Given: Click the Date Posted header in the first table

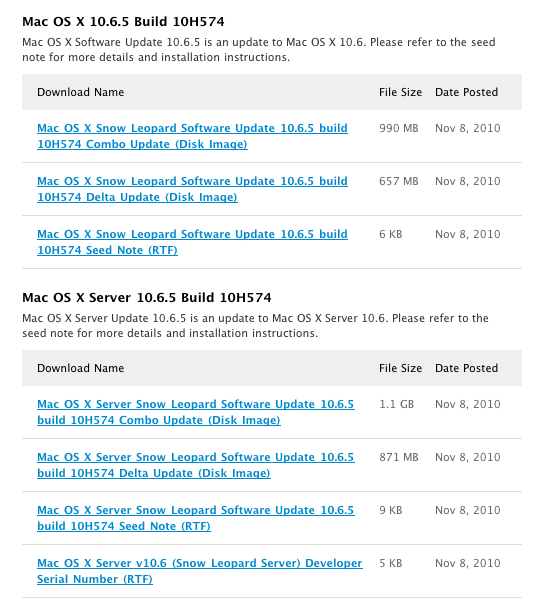Looking at the screenshot, I should 466,92.
